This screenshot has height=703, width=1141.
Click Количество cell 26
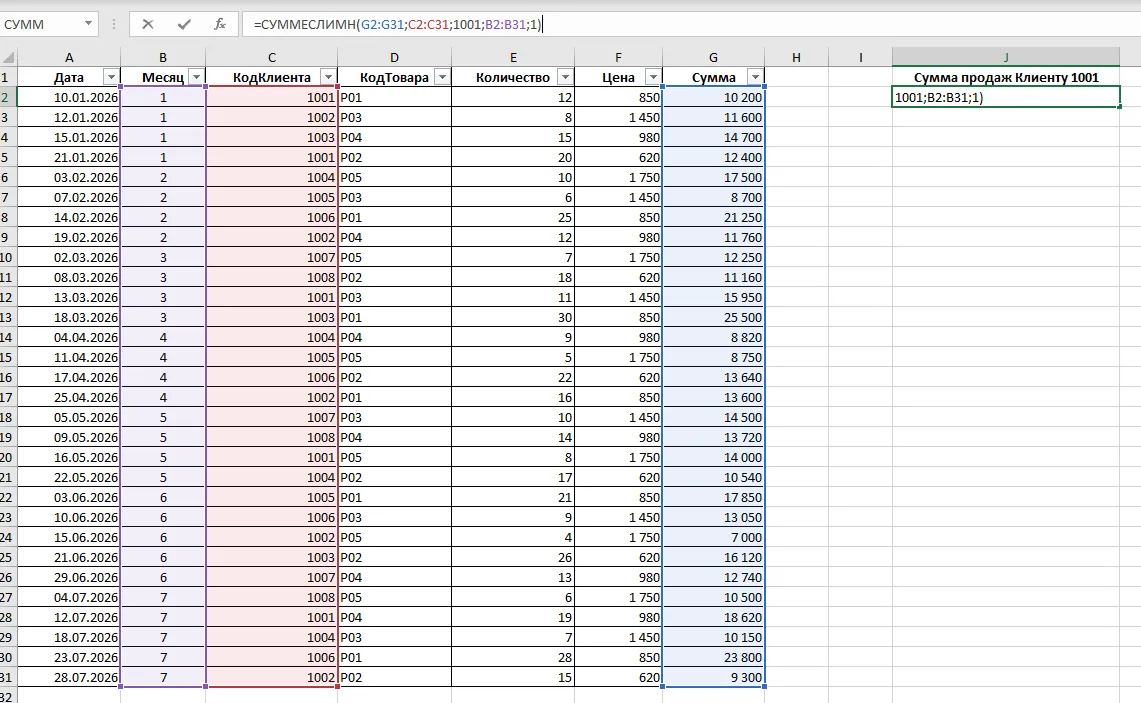tap(513, 557)
